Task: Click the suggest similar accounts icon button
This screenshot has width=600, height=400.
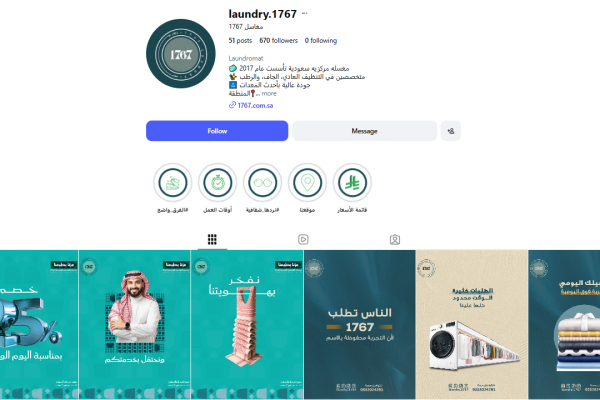Action: point(451,131)
